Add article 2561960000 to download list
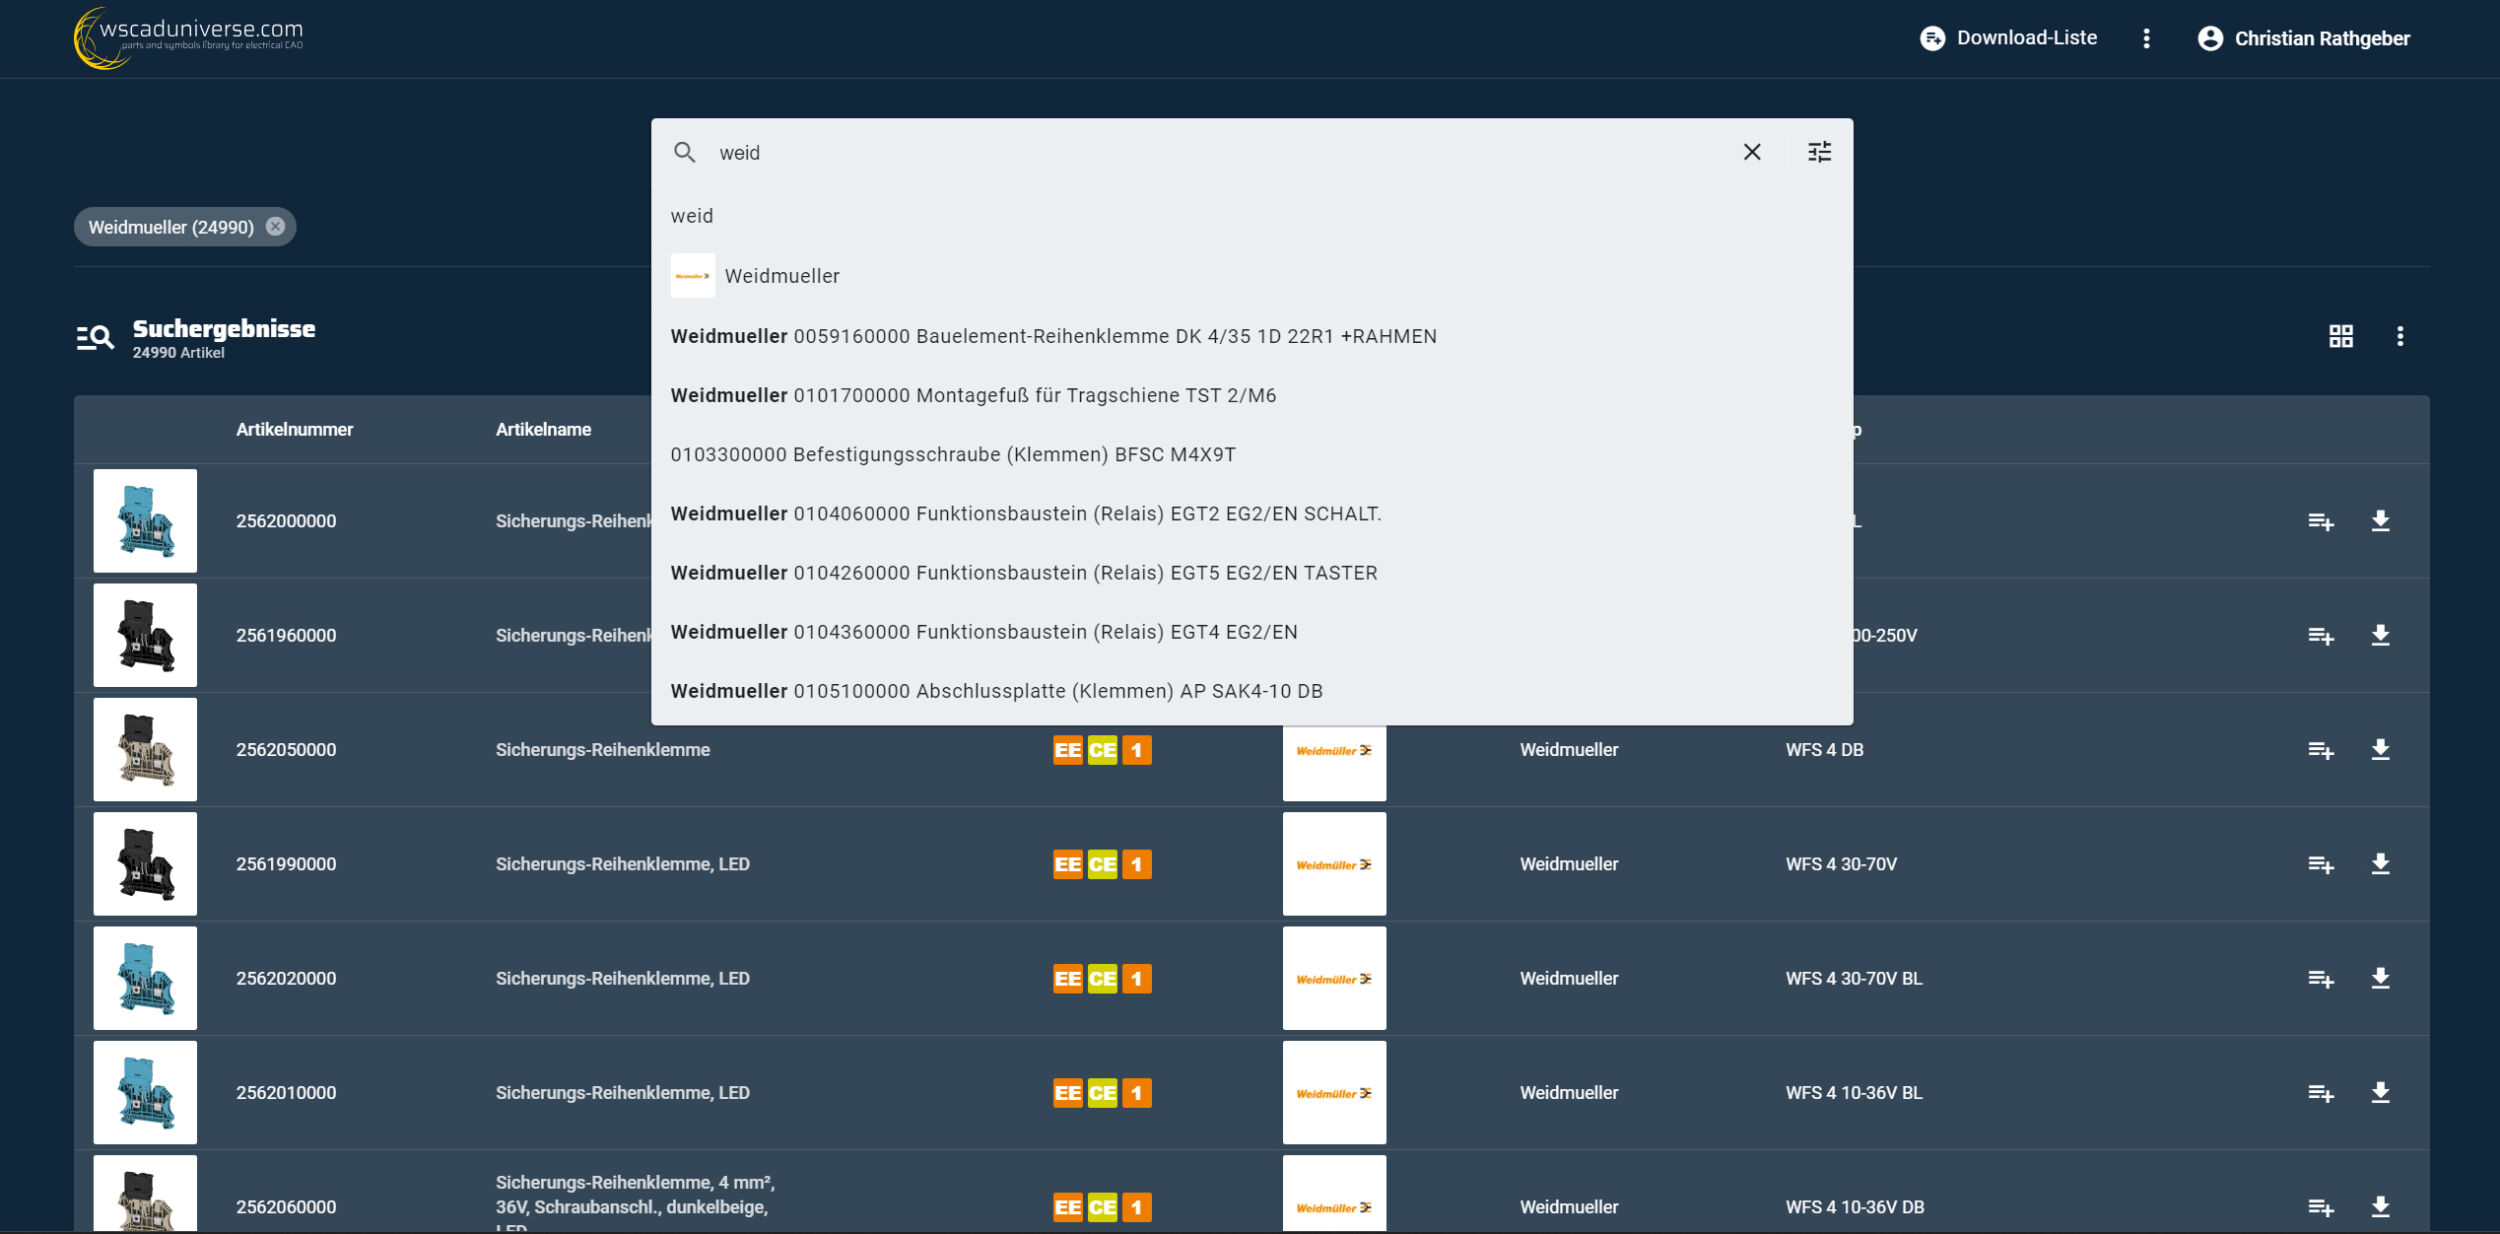This screenshot has width=2500, height=1234. (2321, 635)
